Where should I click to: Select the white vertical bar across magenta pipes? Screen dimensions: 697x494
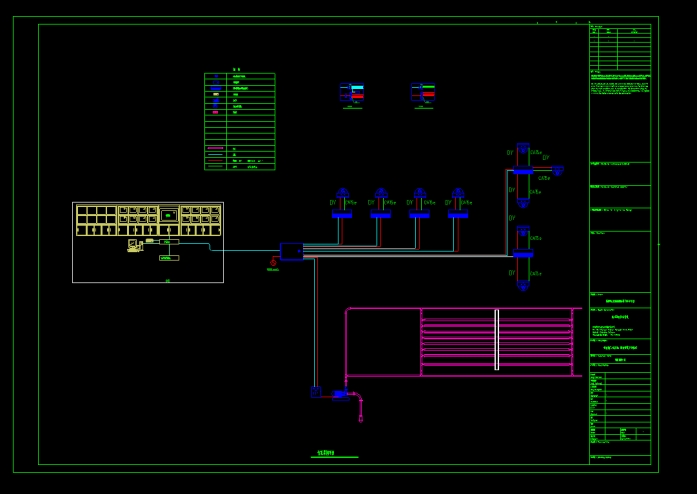(x=497, y=340)
